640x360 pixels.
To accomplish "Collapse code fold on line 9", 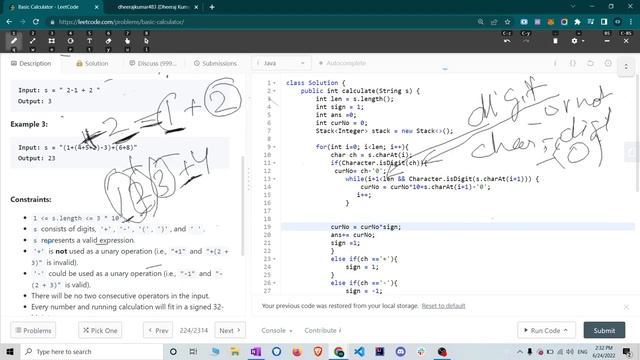I will 274,147.
